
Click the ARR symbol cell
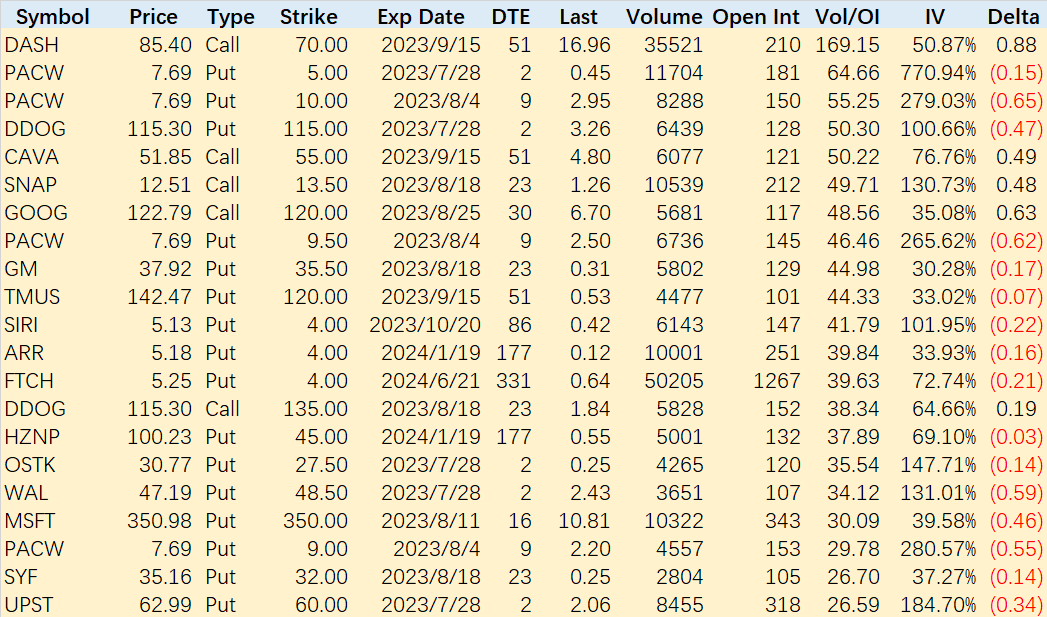pos(24,353)
